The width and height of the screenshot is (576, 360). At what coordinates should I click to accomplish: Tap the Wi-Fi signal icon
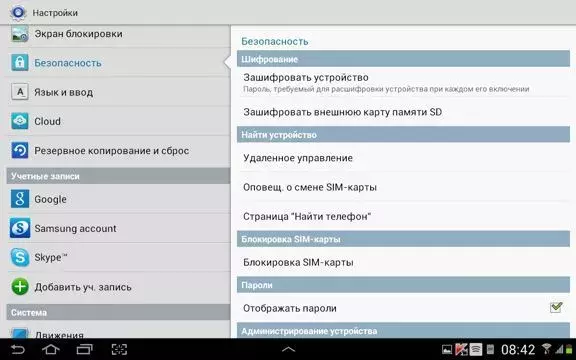pos(546,349)
